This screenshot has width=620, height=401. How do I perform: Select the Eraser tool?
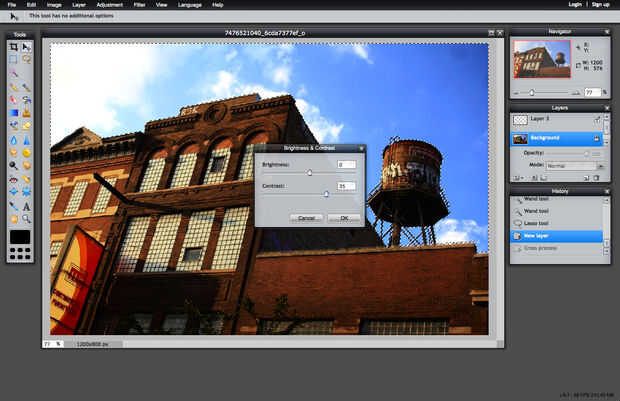point(14,100)
